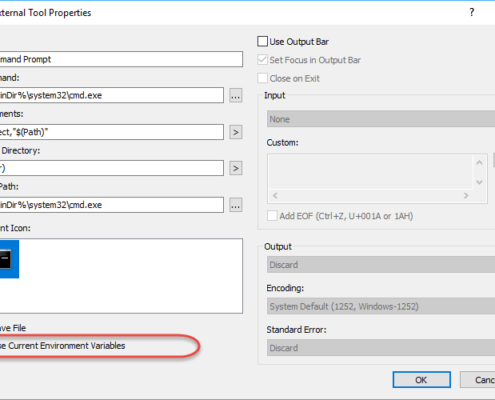Toggle Set Focus in Output Bar
This screenshot has height=400, width=495.
coord(263,60)
